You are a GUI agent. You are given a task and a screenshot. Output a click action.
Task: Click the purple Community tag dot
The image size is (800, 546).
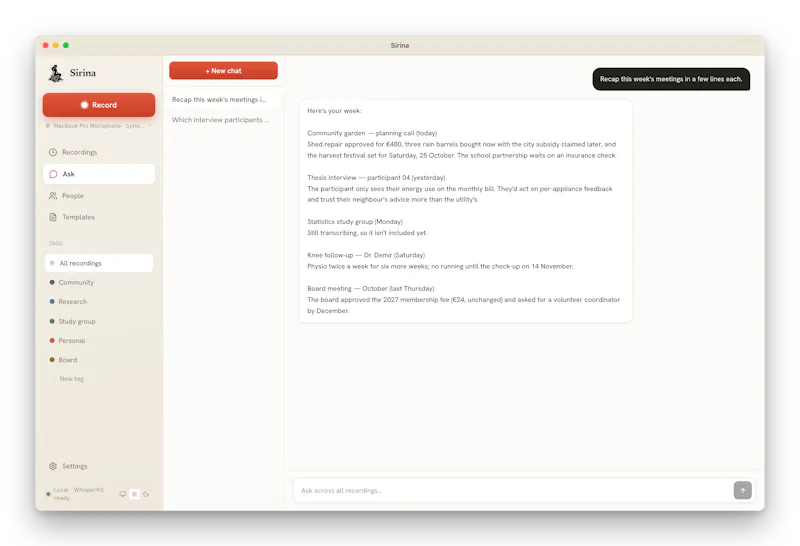click(52, 282)
